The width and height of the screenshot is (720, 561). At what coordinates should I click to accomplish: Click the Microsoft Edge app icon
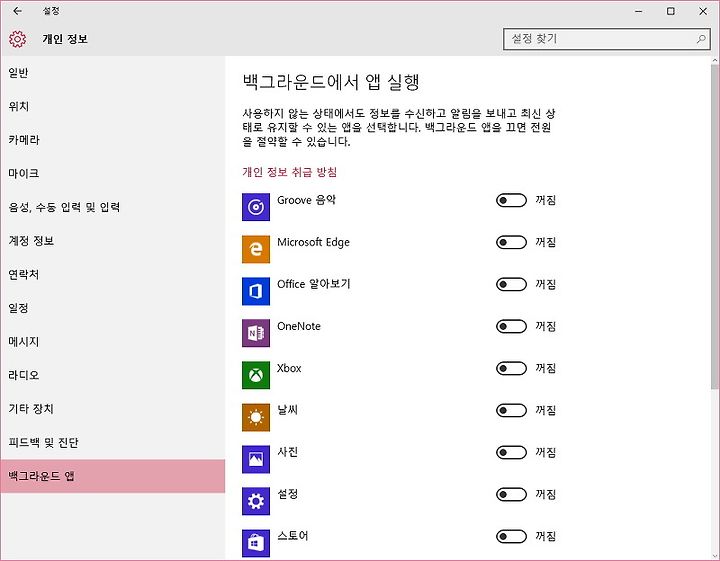(256, 249)
